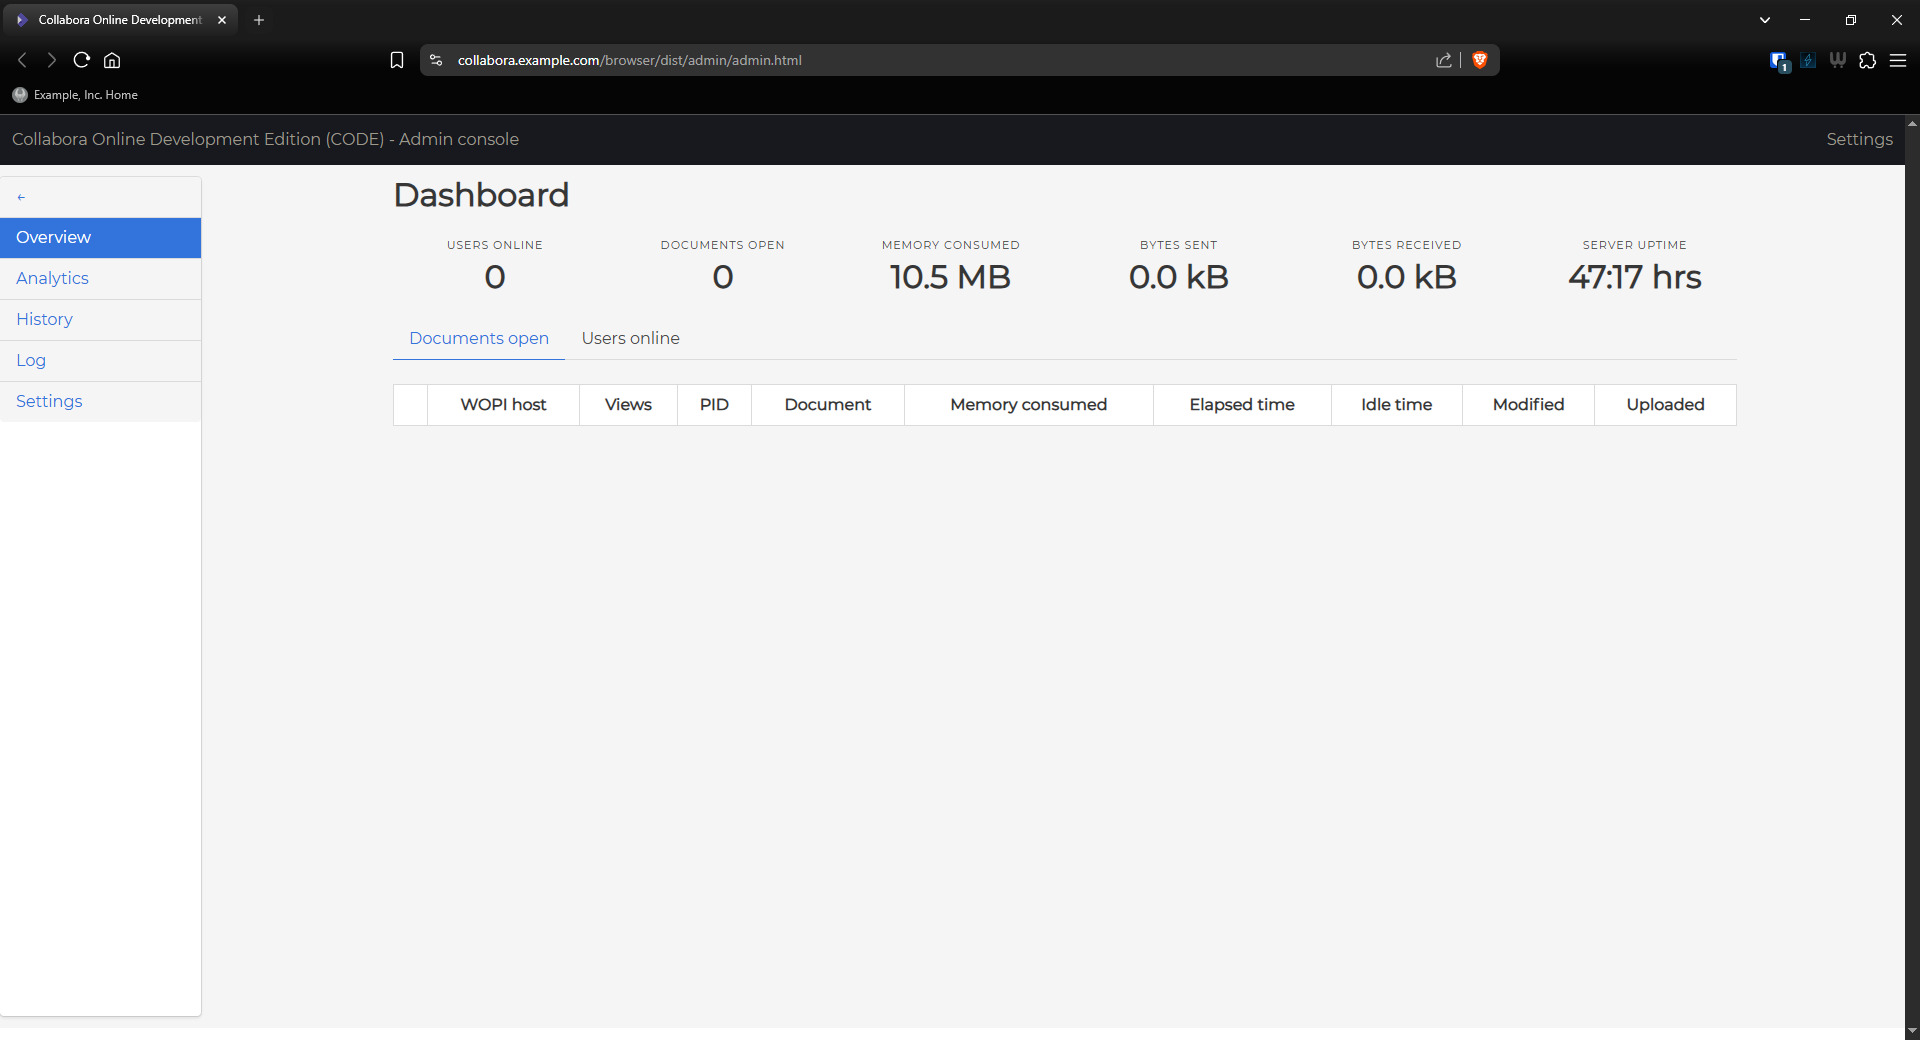
Task: Open Example, Inc. Home bookmark
Action: tap(76, 95)
